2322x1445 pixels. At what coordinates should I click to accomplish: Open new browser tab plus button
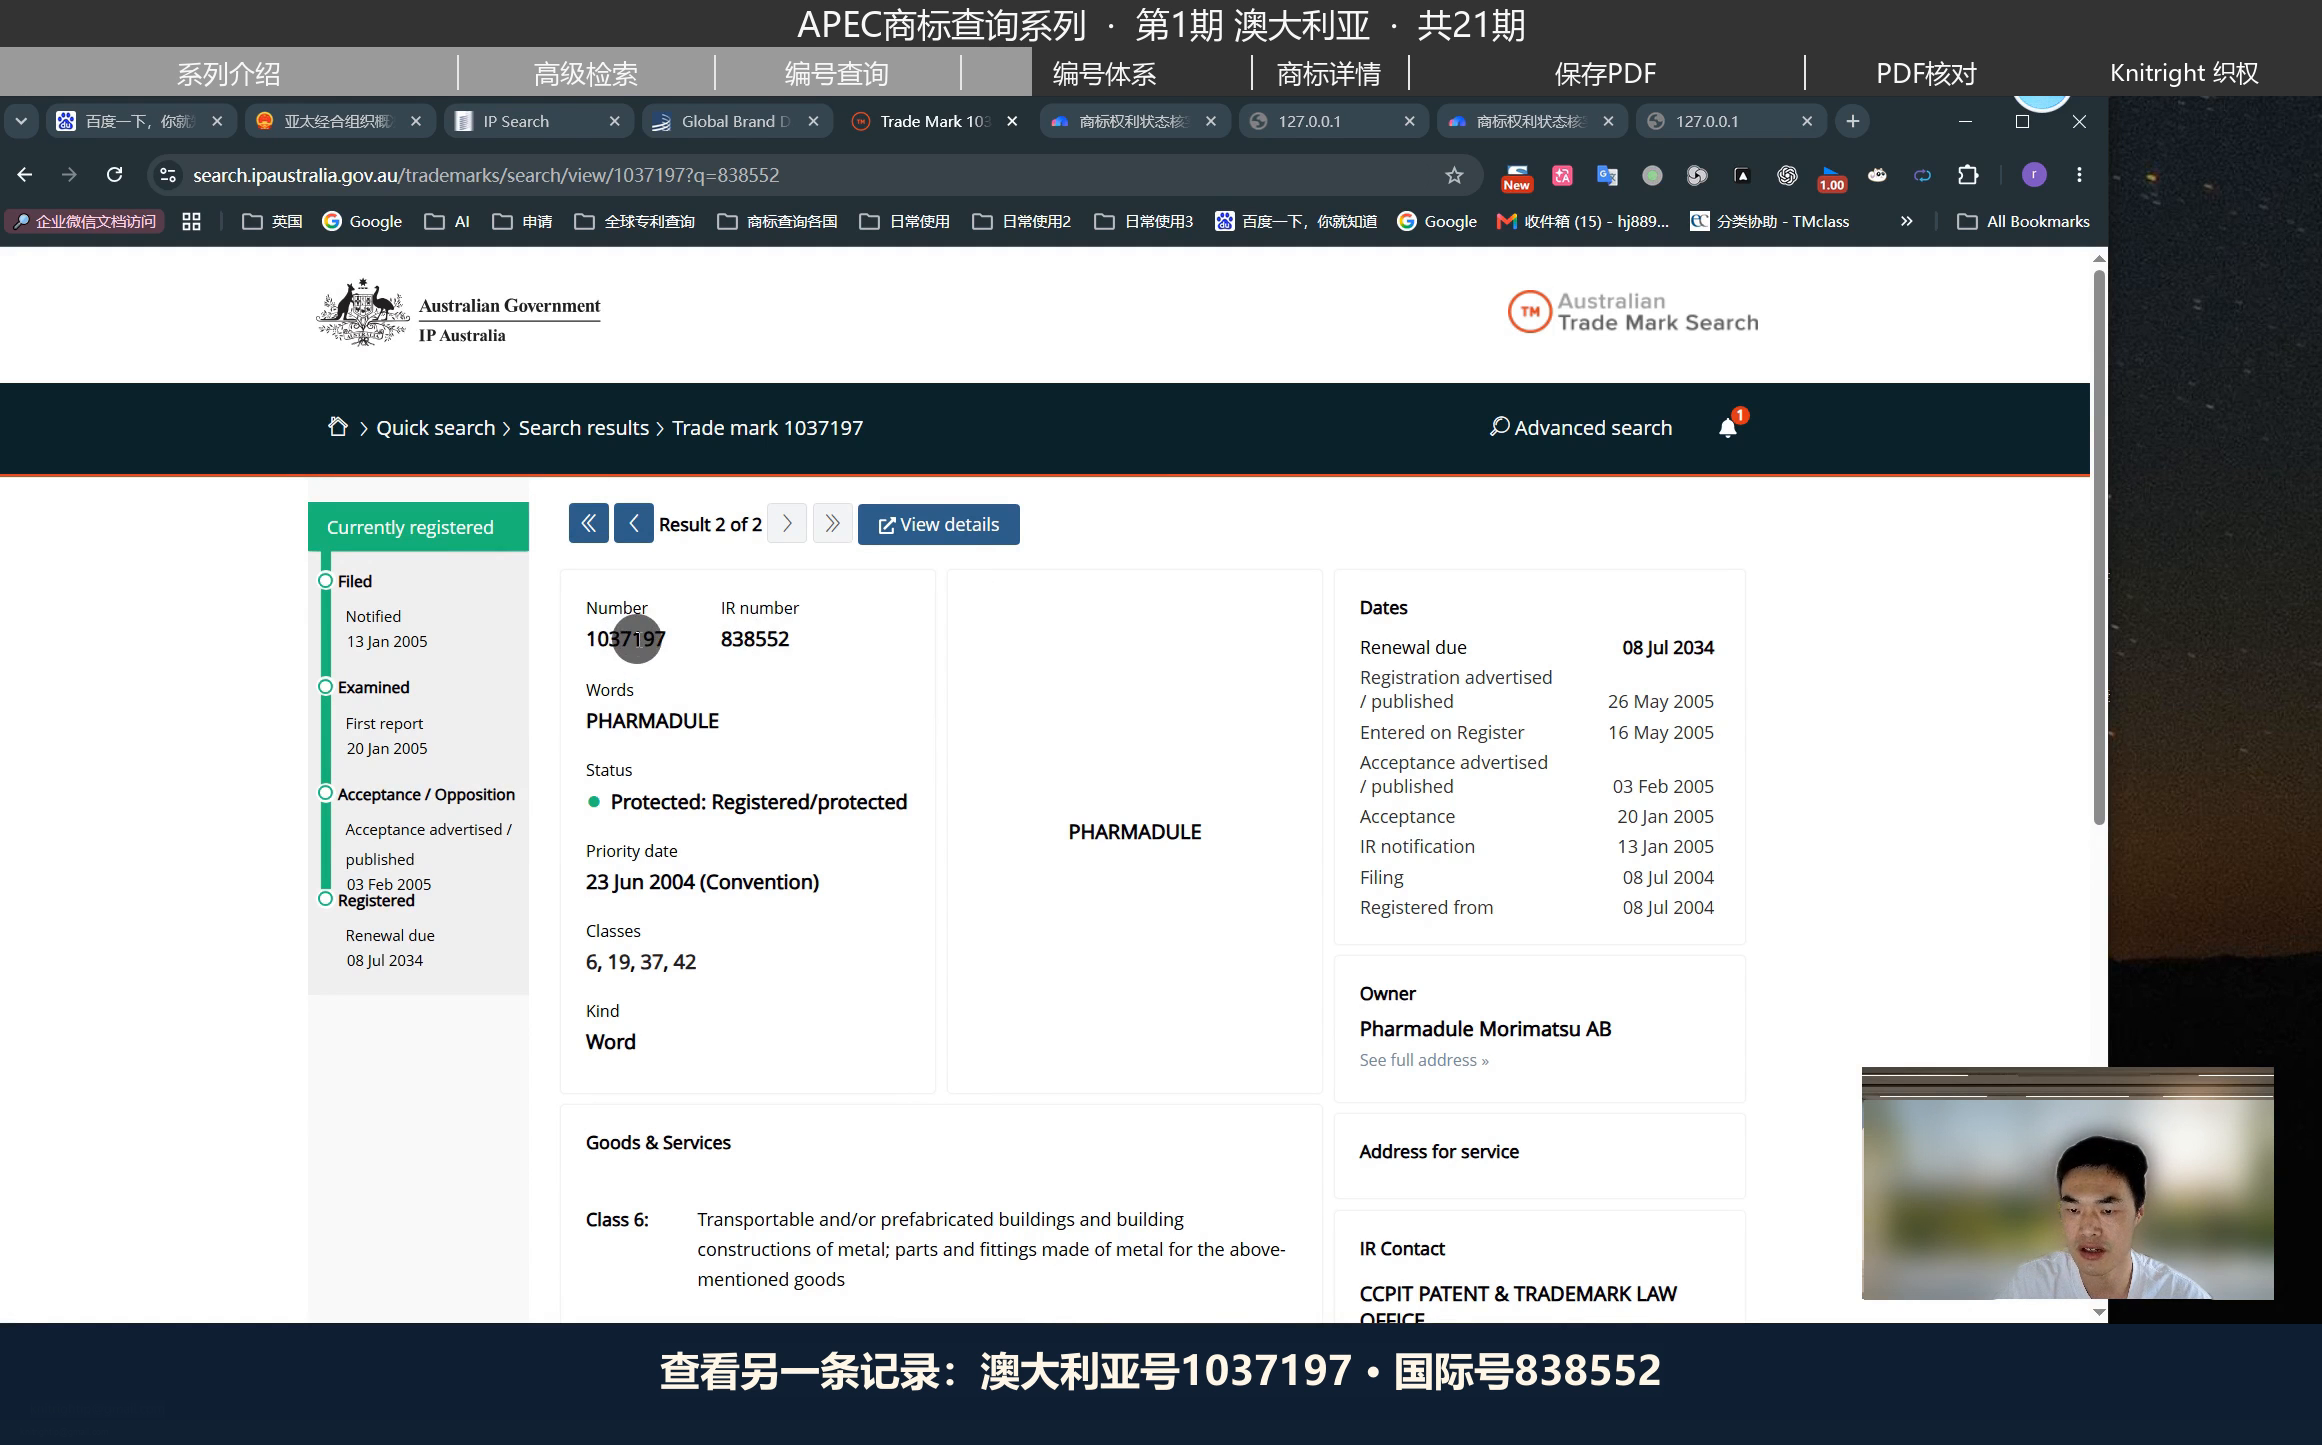(1853, 121)
